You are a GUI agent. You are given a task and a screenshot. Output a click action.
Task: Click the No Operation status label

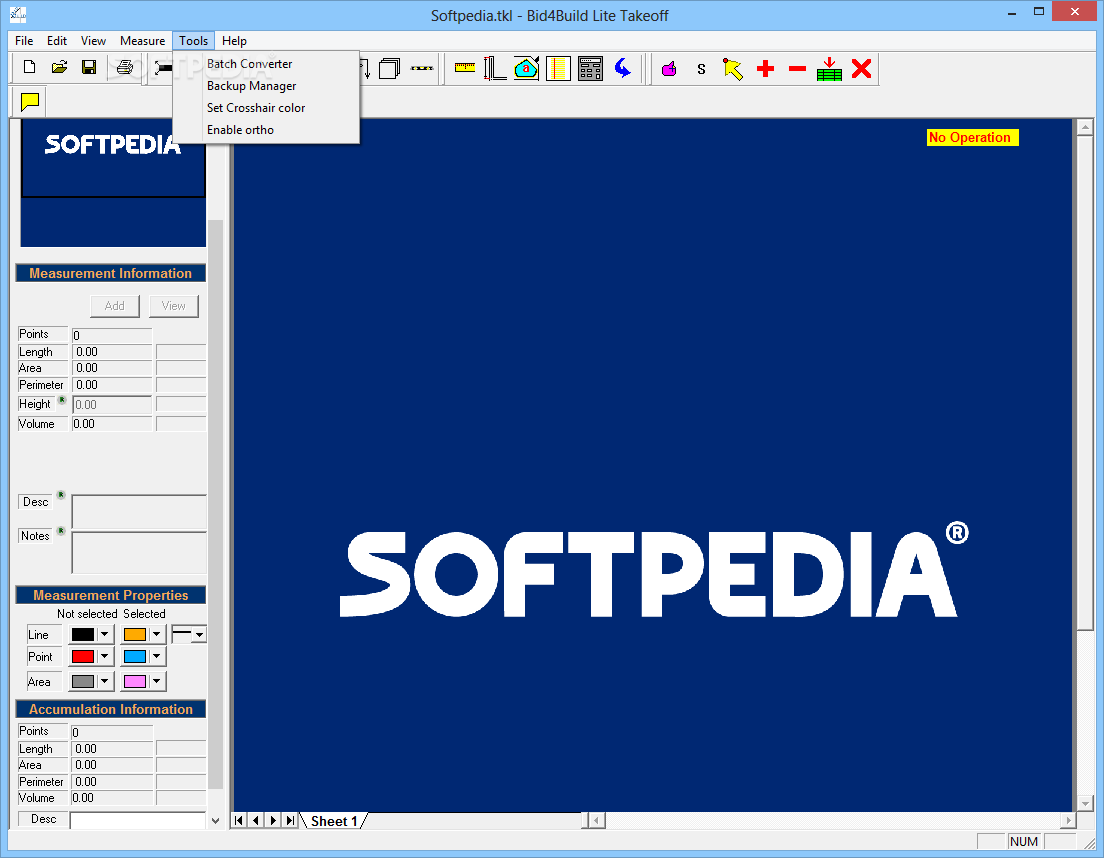[972, 137]
